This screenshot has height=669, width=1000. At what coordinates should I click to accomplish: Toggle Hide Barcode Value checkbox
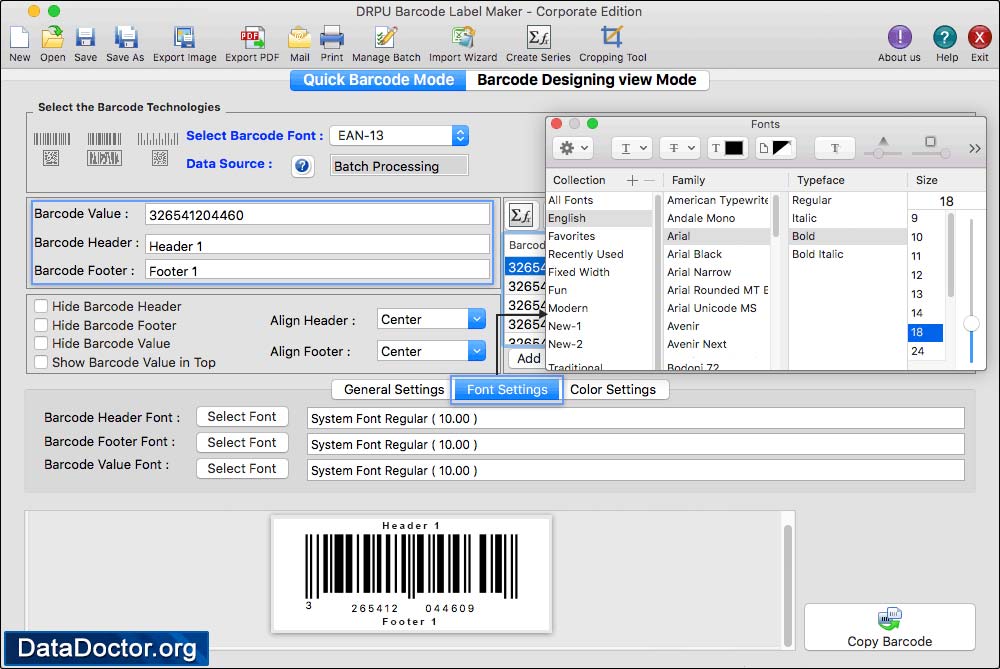click(x=41, y=344)
